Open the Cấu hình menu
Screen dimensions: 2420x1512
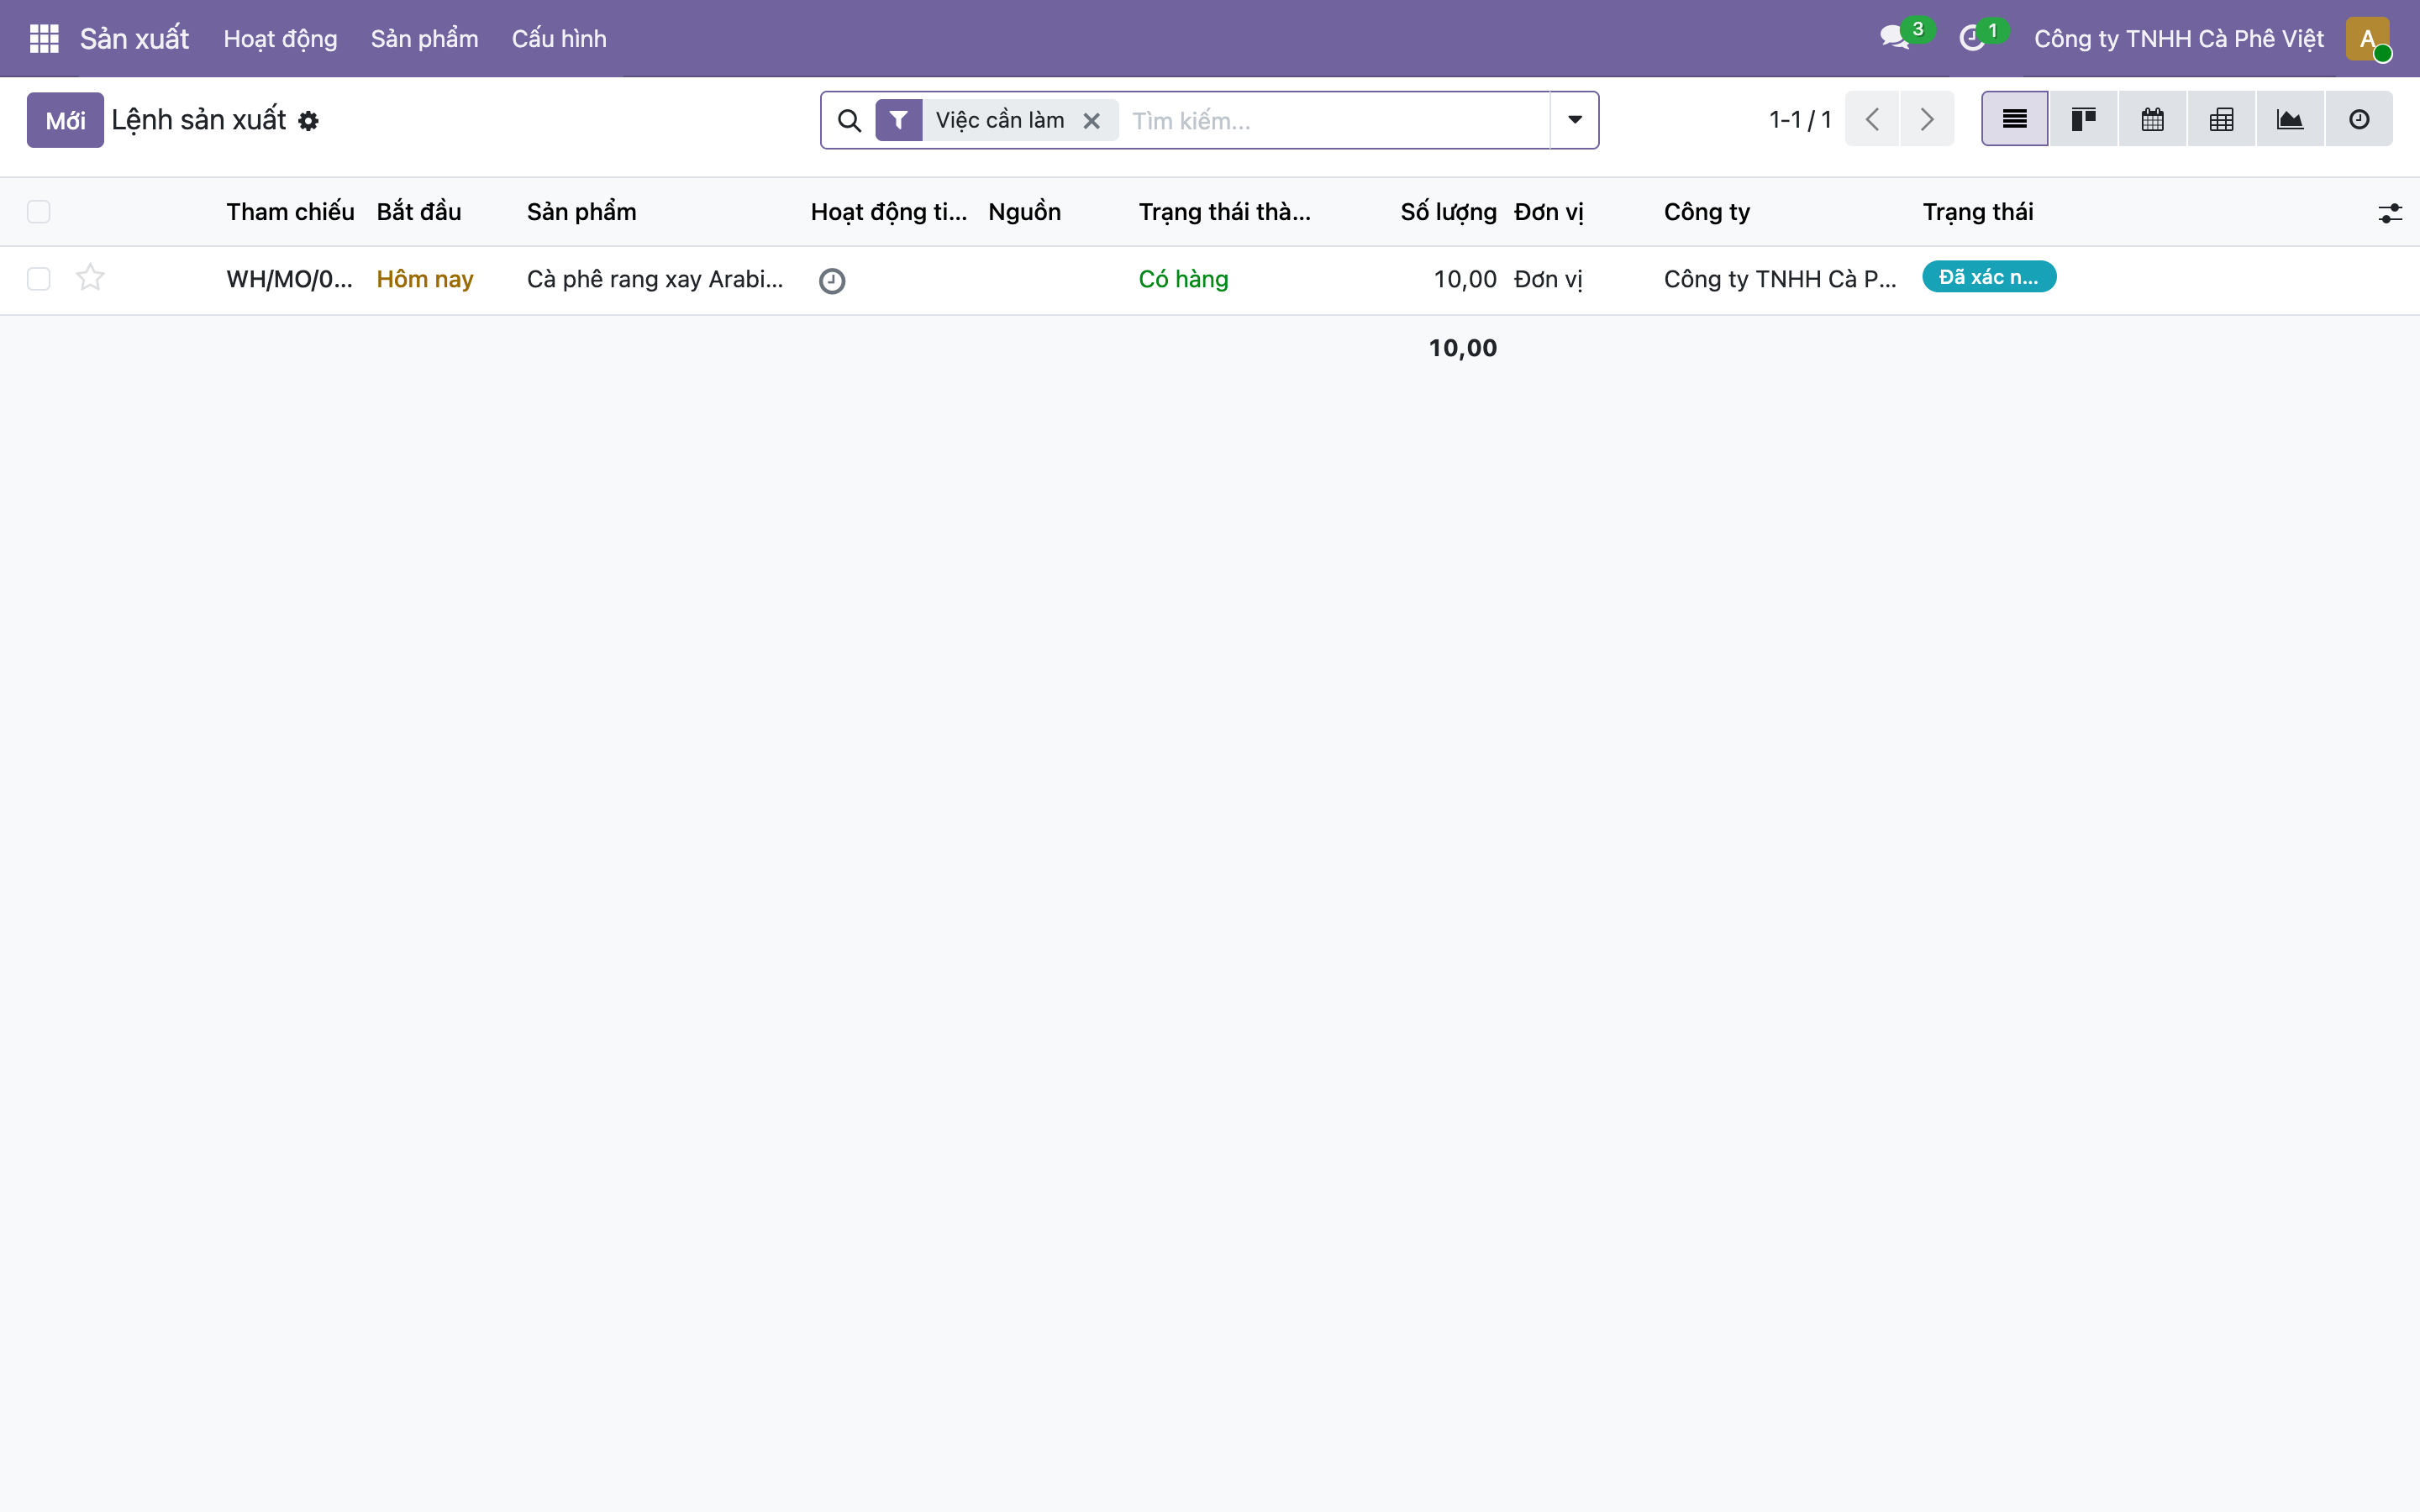tap(559, 38)
